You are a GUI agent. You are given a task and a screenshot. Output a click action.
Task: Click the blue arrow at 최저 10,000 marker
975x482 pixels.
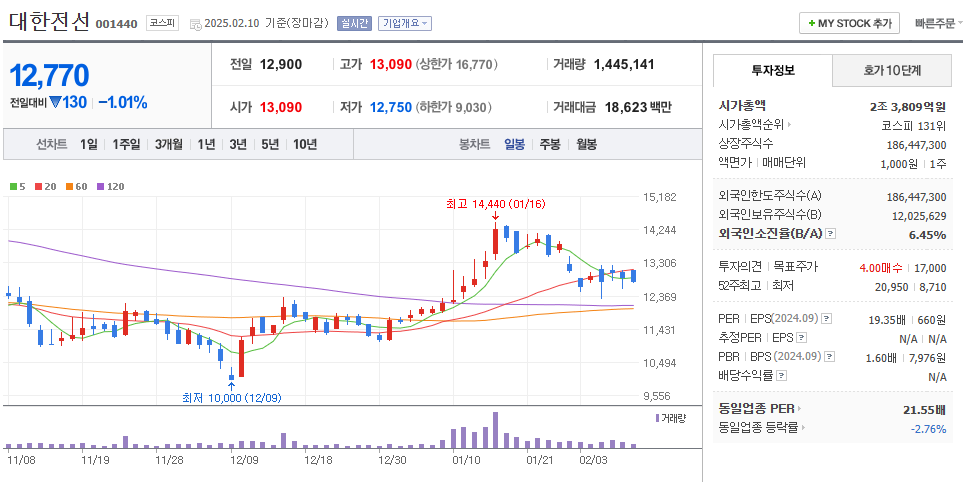tap(232, 386)
